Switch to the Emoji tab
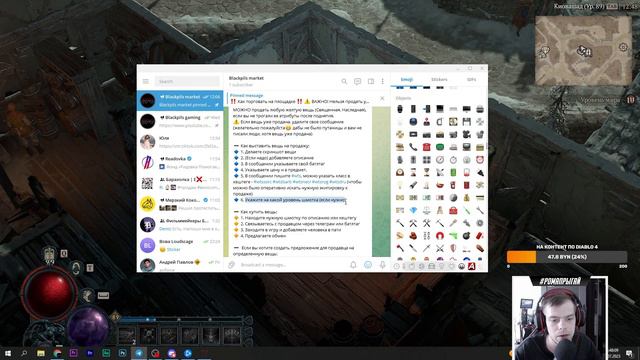640x360 pixels. coord(407,79)
